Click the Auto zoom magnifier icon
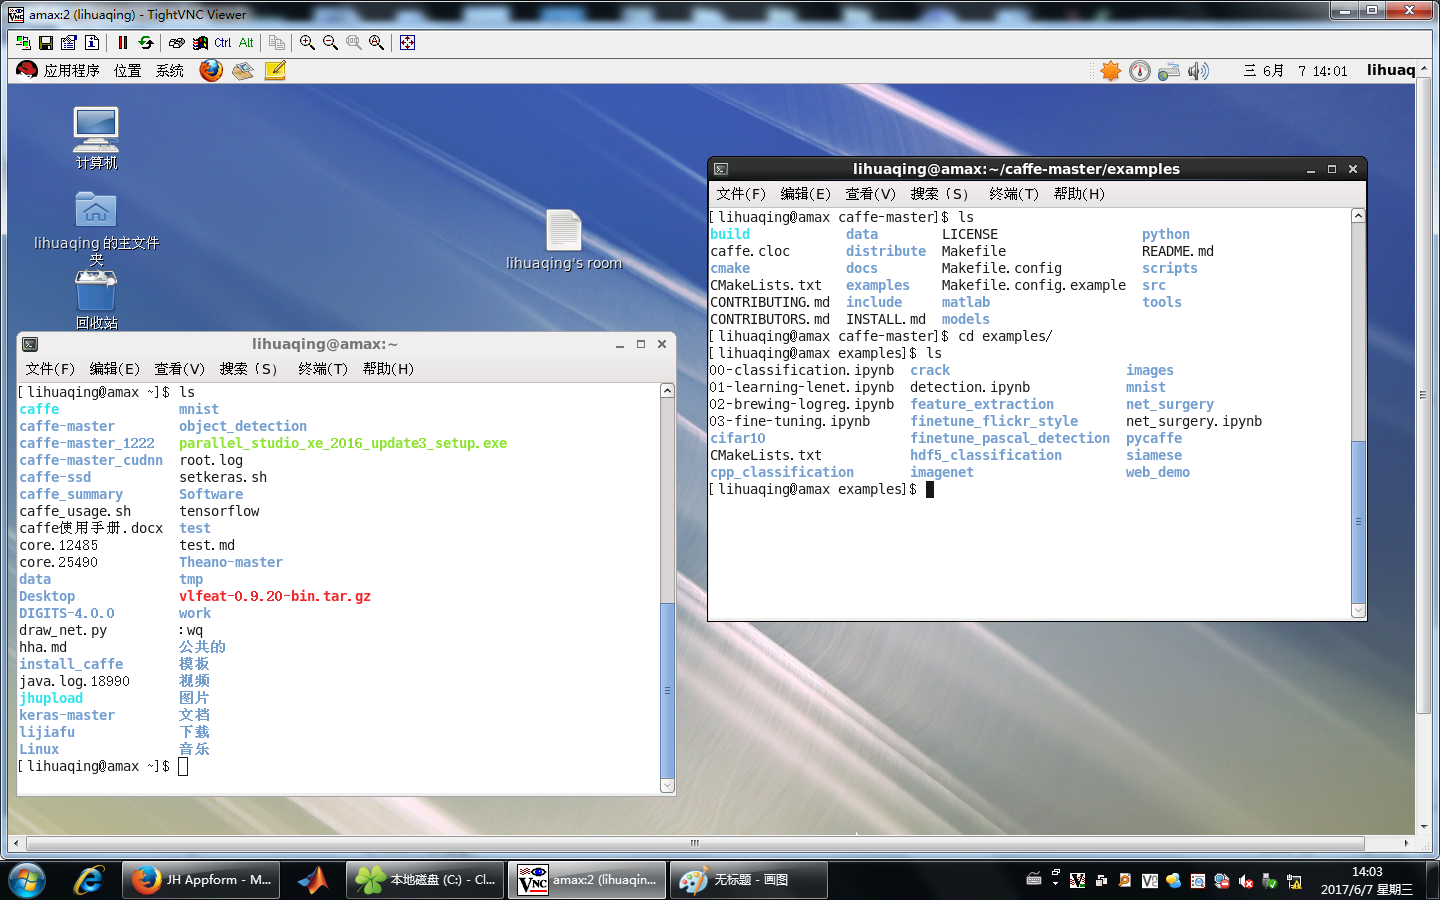1440x900 pixels. click(x=377, y=43)
